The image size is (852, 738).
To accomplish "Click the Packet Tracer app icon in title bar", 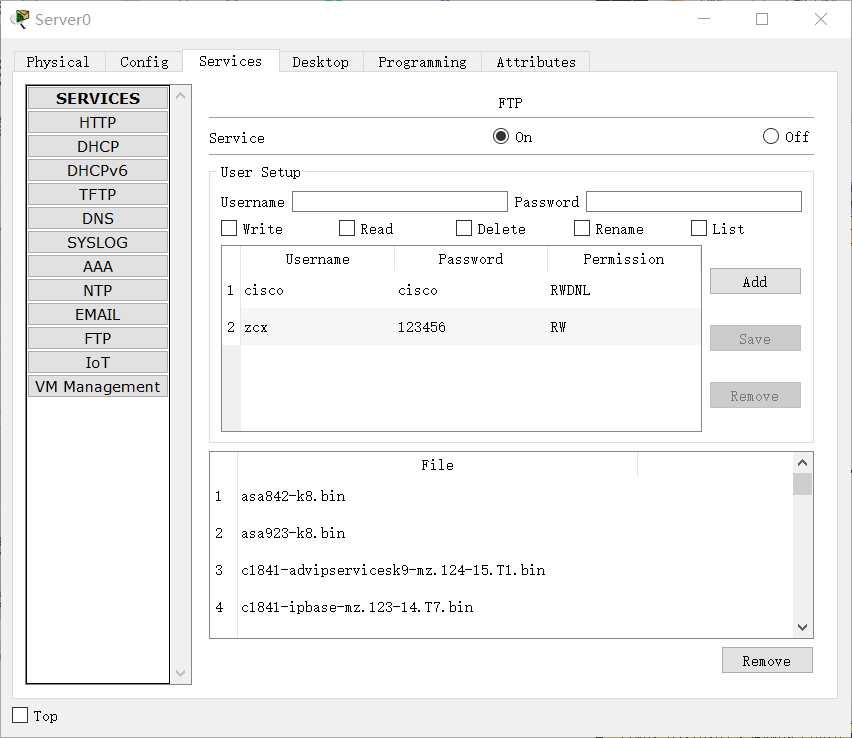I will 20,19.
